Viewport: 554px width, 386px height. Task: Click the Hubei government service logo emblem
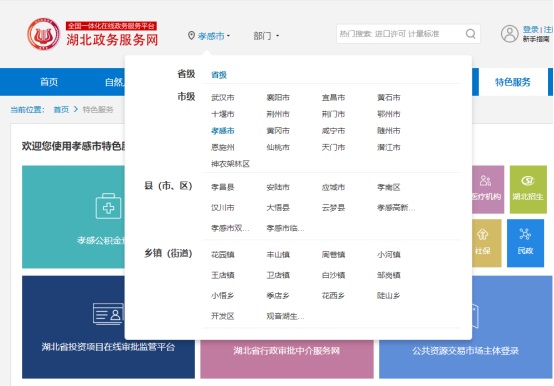click(x=43, y=34)
